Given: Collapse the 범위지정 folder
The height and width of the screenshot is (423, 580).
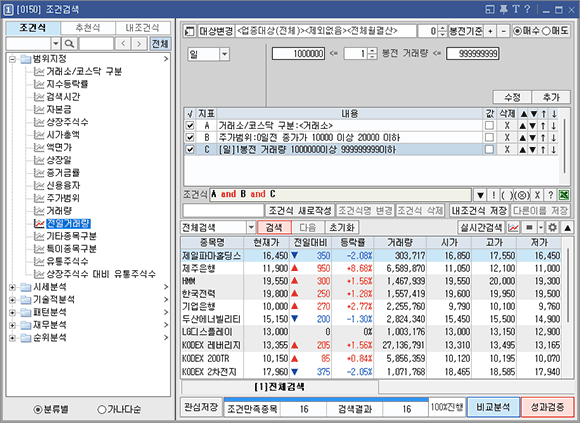Looking at the screenshot, I should pyautogui.click(x=13, y=59).
